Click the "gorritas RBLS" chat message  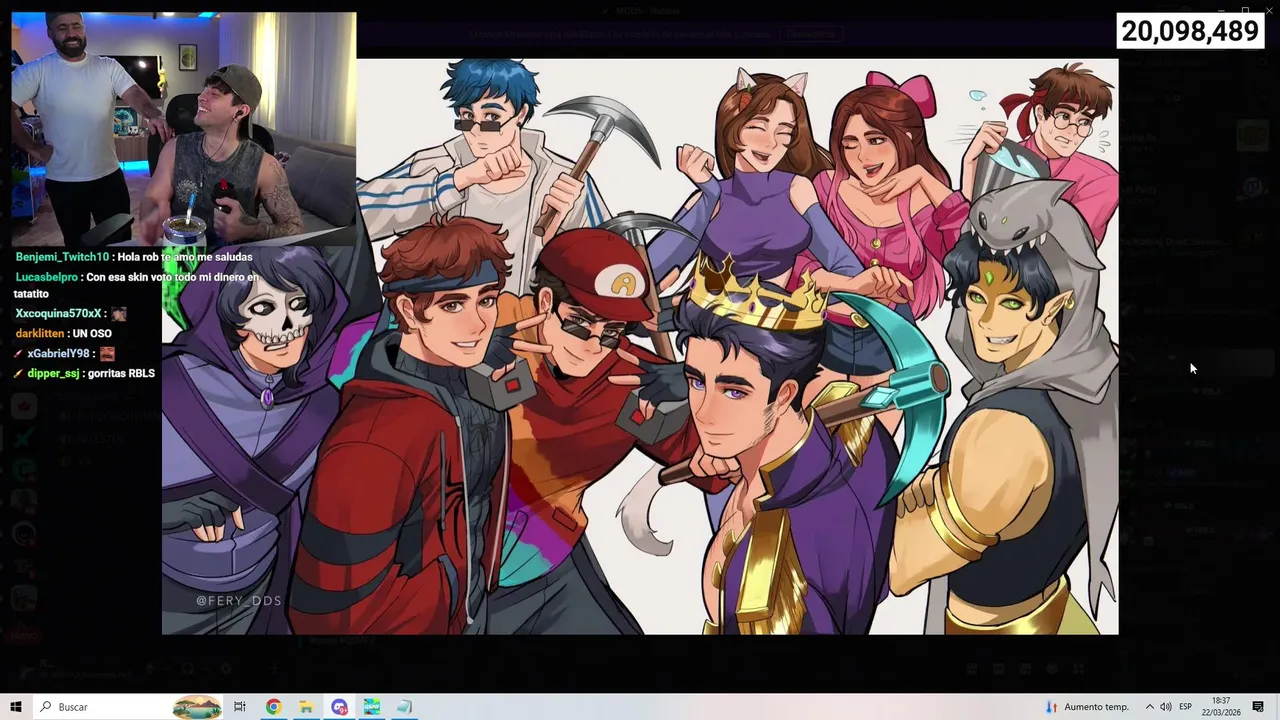click(121, 374)
